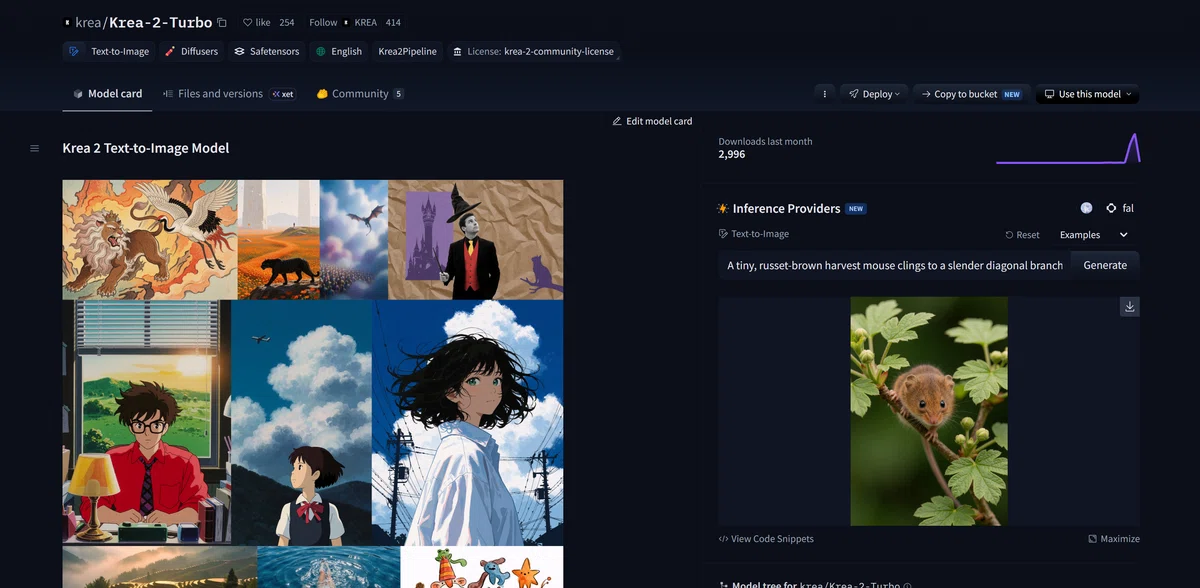Expand the Use this model dropdown
This screenshot has width=1200, height=588.
tap(1087, 94)
